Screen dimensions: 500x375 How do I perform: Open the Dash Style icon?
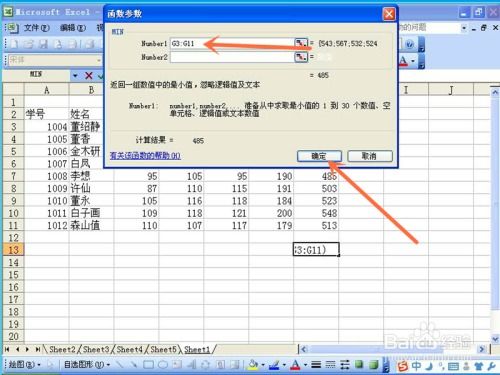click(330, 365)
